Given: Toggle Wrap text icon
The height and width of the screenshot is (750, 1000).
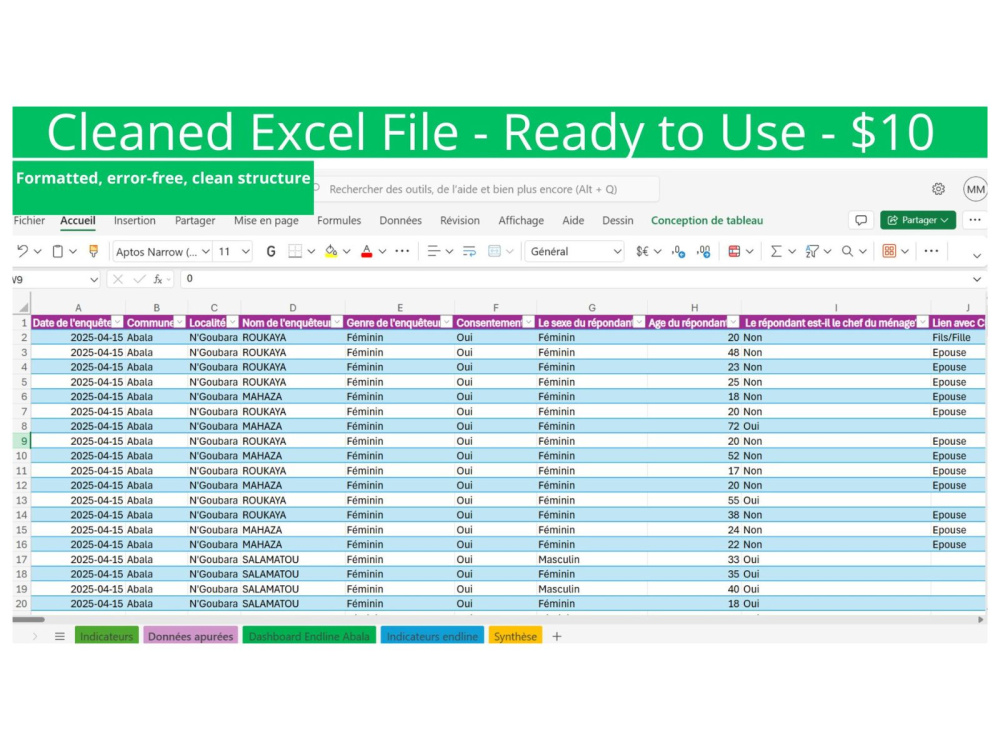Looking at the screenshot, I should click(x=469, y=251).
